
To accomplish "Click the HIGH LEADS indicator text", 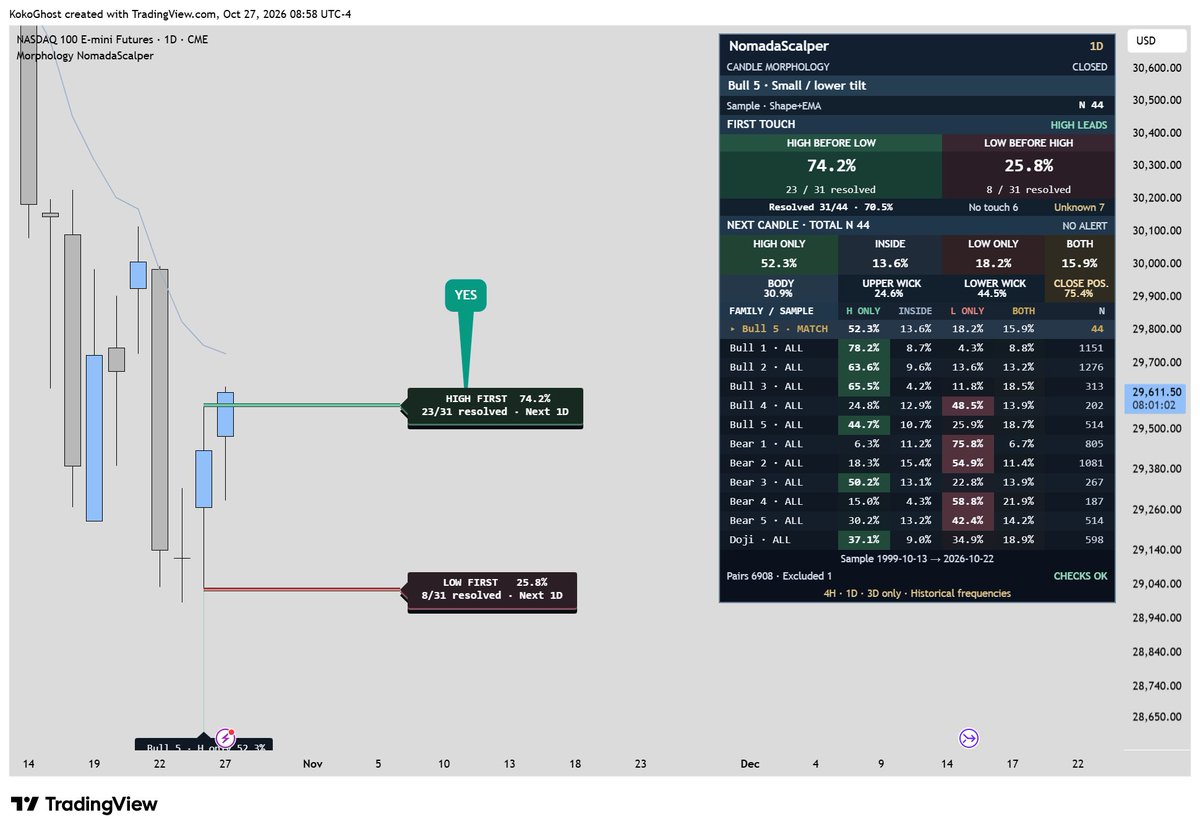I will coord(1078,125).
